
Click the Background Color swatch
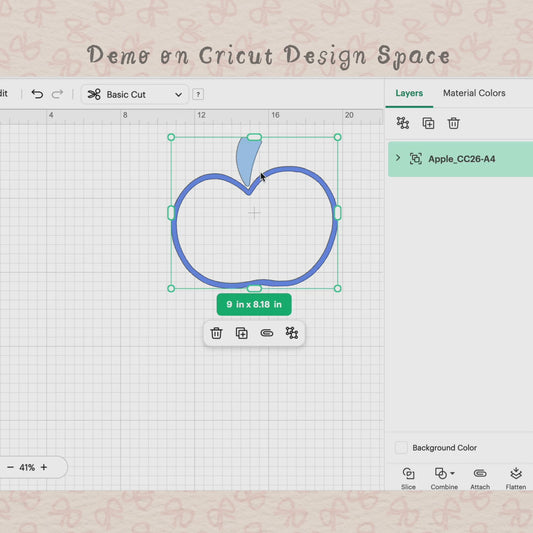pos(401,448)
